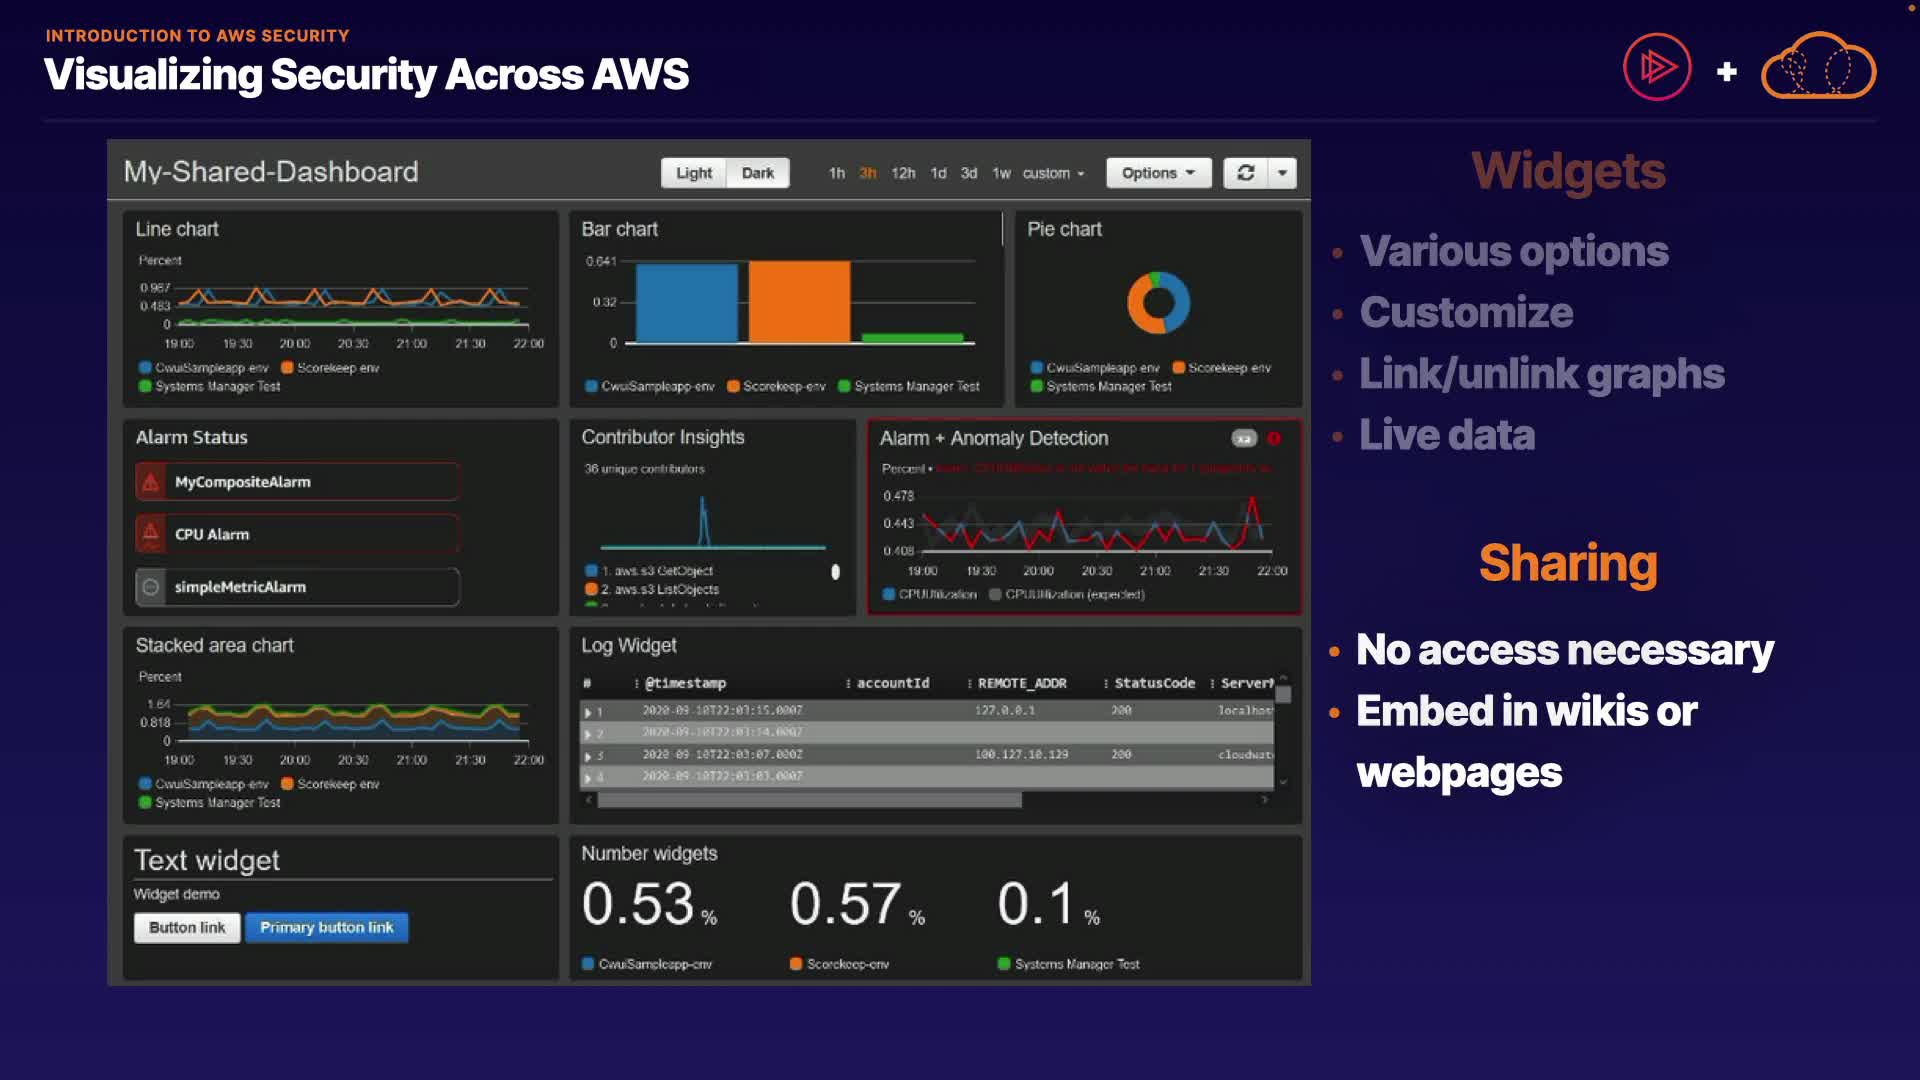This screenshot has width=1920, height=1080.
Task: Expand log row 1 with triangle
Action: click(589, 712)
